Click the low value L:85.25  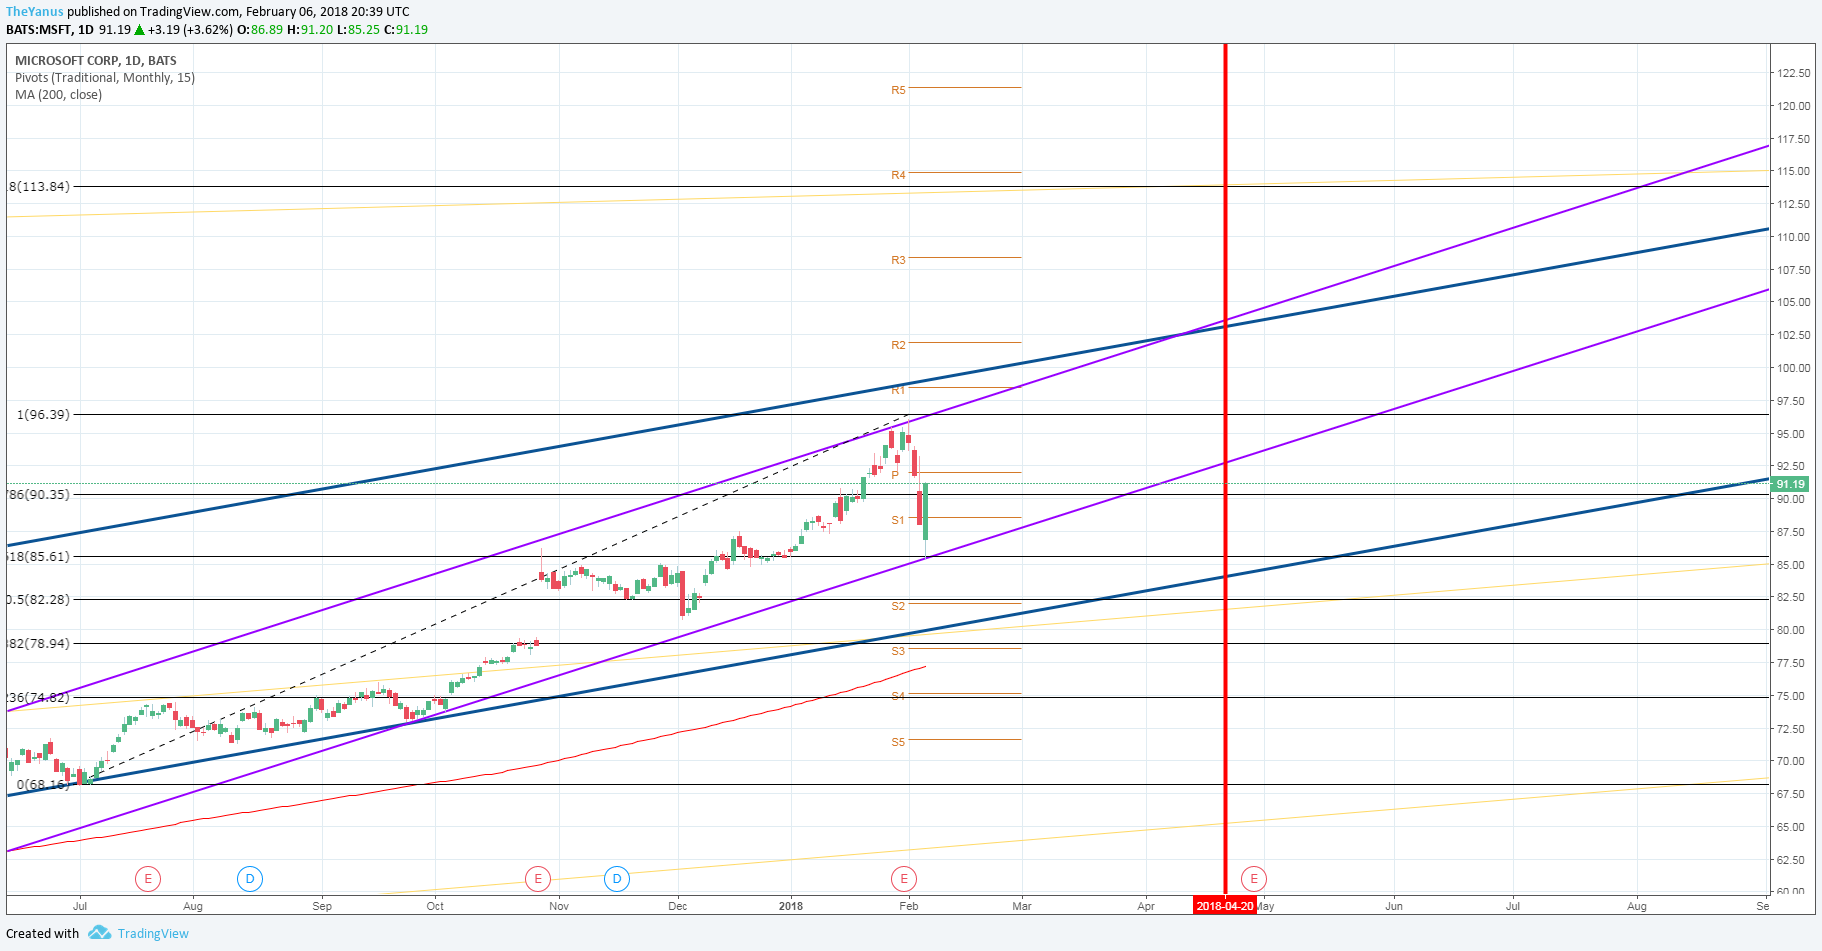358,30
